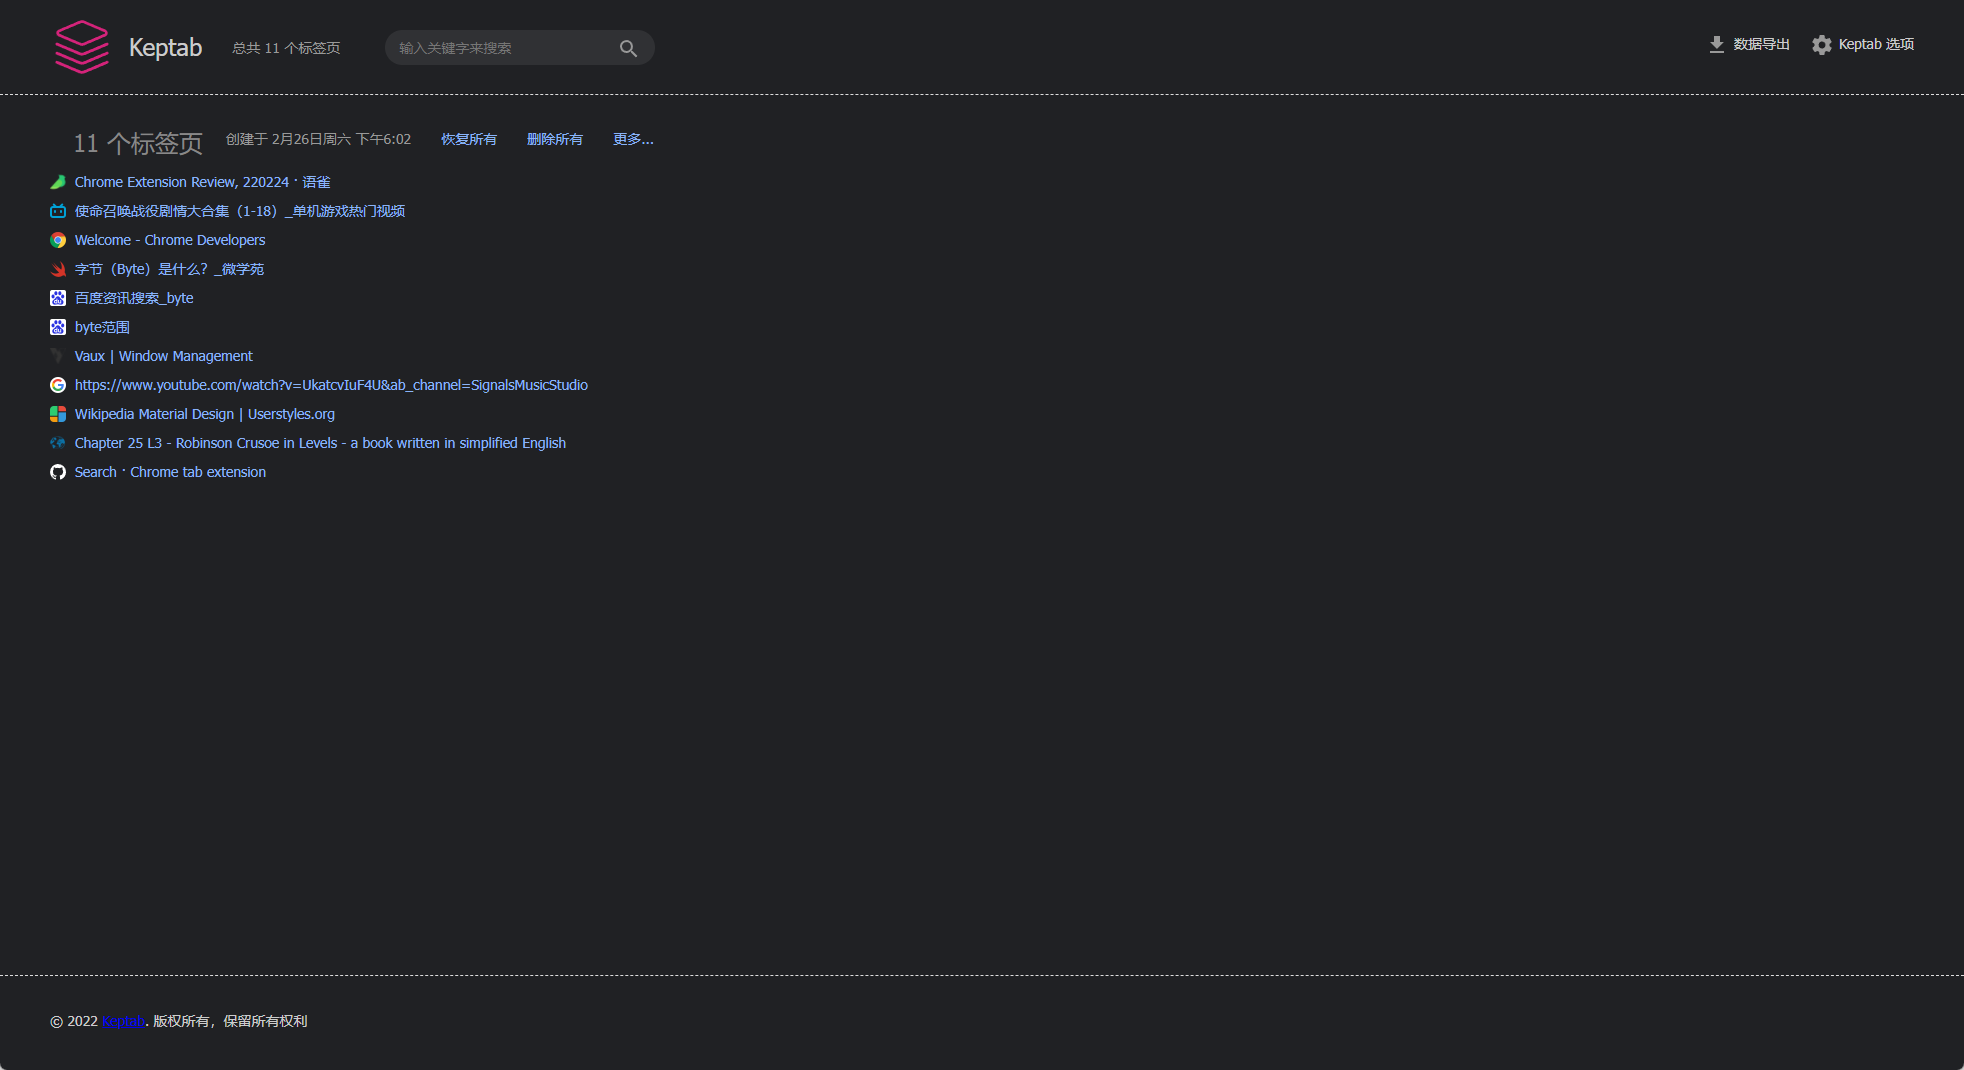Viewport: 1964px width, 1070px height.
Task: Click the 数据导出 export button
Action: pos(1749,44)
